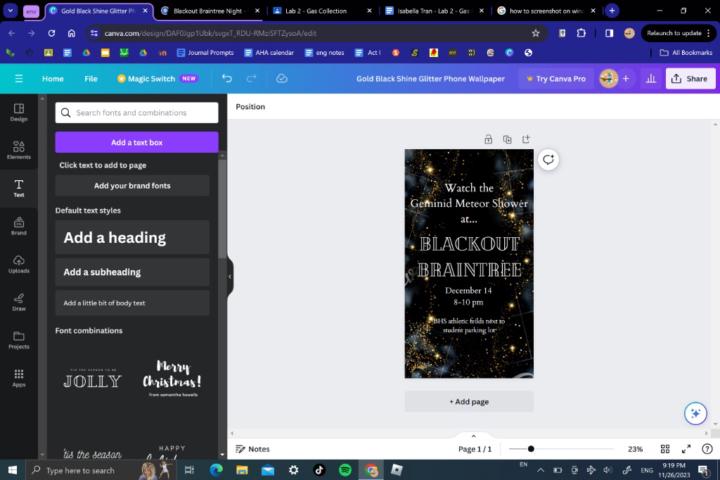Image resolution: width=720 pixels, height=480 pixels.
Task: Switch to Lab 2 - Gas Collection tab
Action: (321, 11)
